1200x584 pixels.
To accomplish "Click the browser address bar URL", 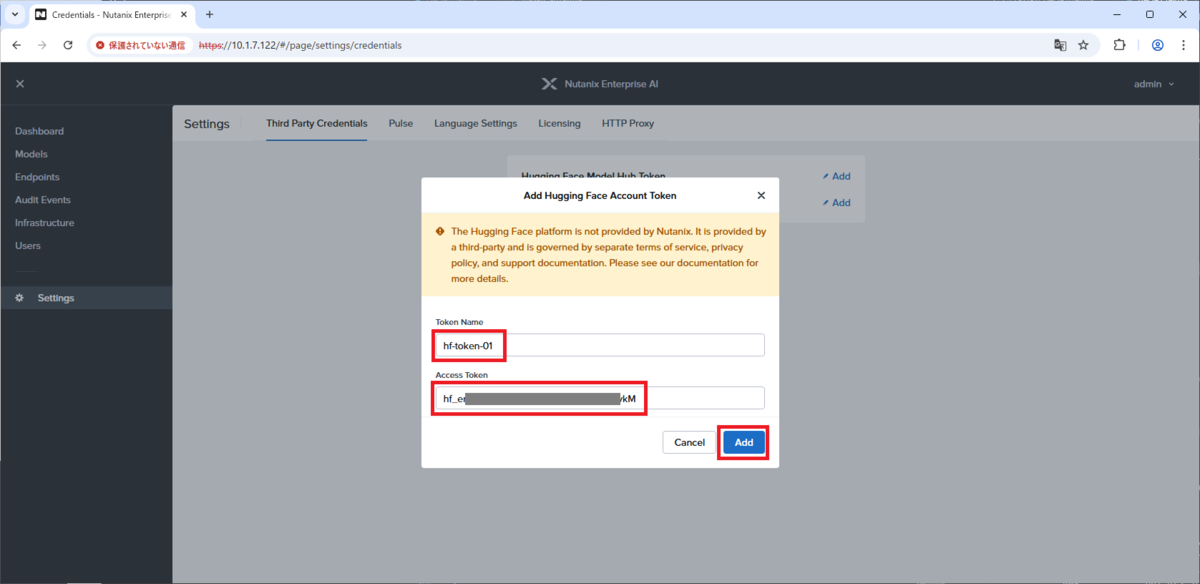I will coord(301,45).
